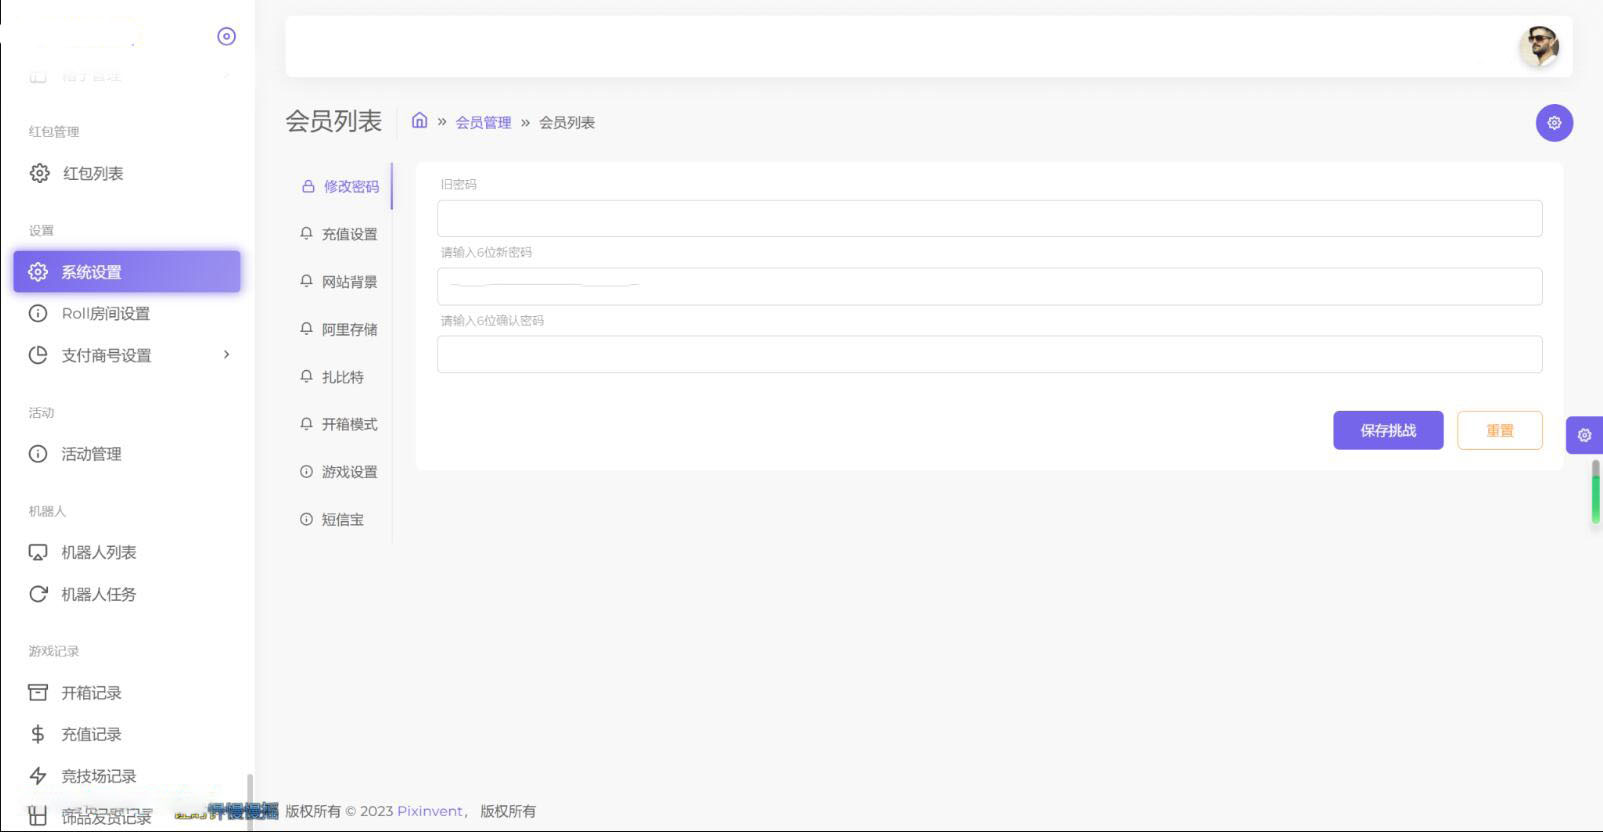Click info icon beside 活动管理
Image resolution: width=1603 pixels, height=832 pixels.
click(x=38, y=454)
